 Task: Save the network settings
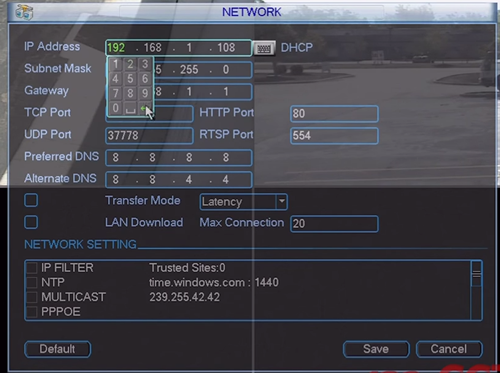tap(376, 349)
